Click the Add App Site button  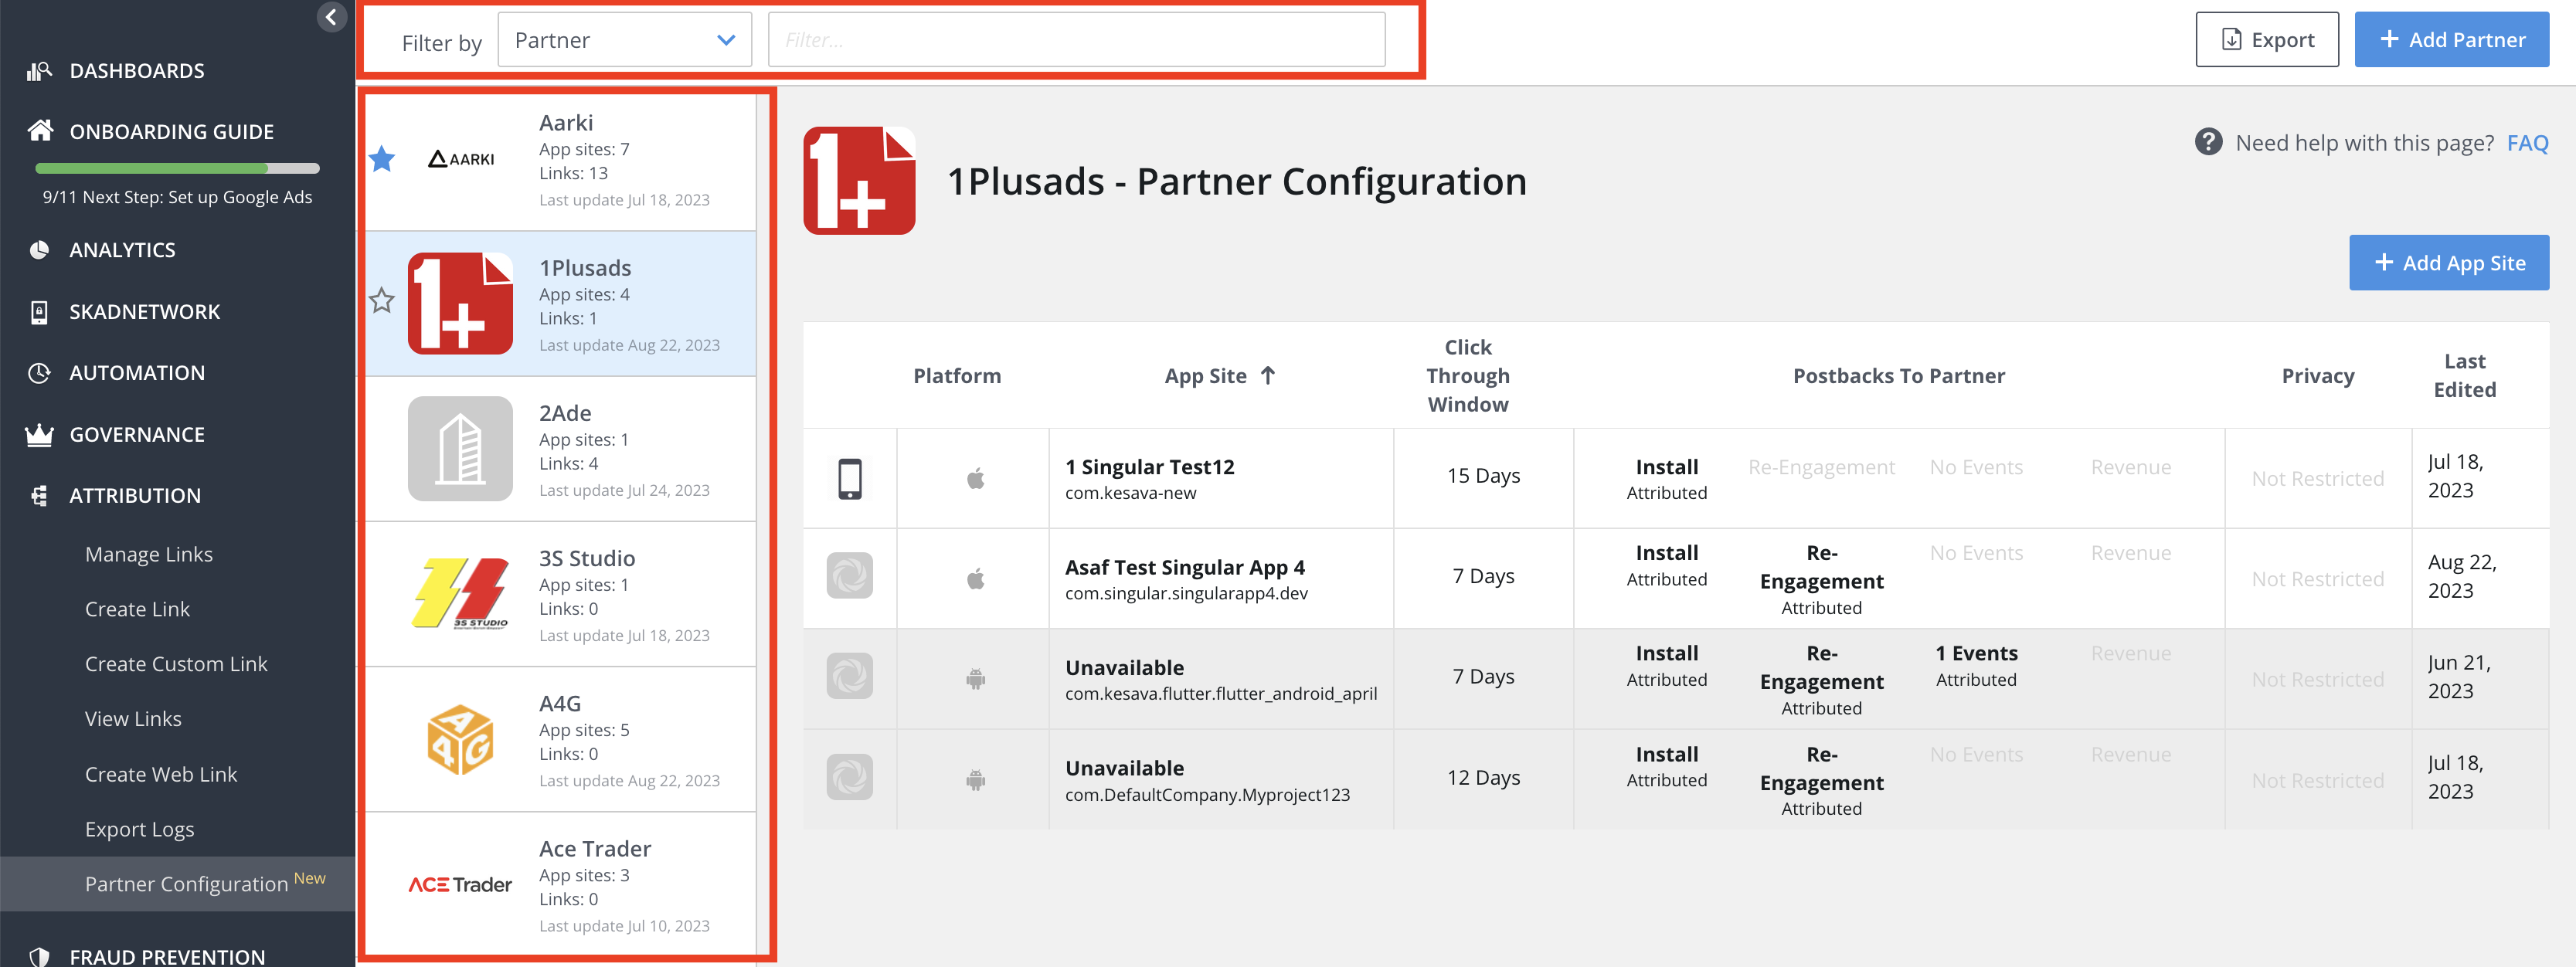(x=2448, y=263)
